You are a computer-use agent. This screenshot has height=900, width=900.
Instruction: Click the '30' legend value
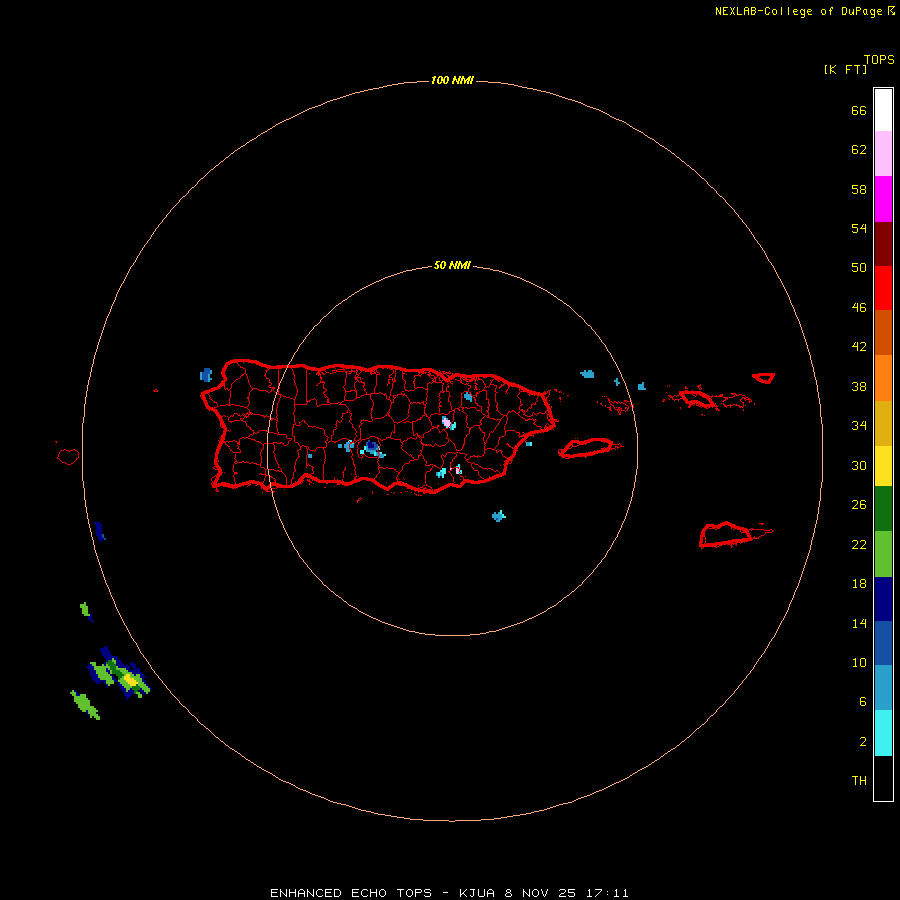[x=859, y=465]
